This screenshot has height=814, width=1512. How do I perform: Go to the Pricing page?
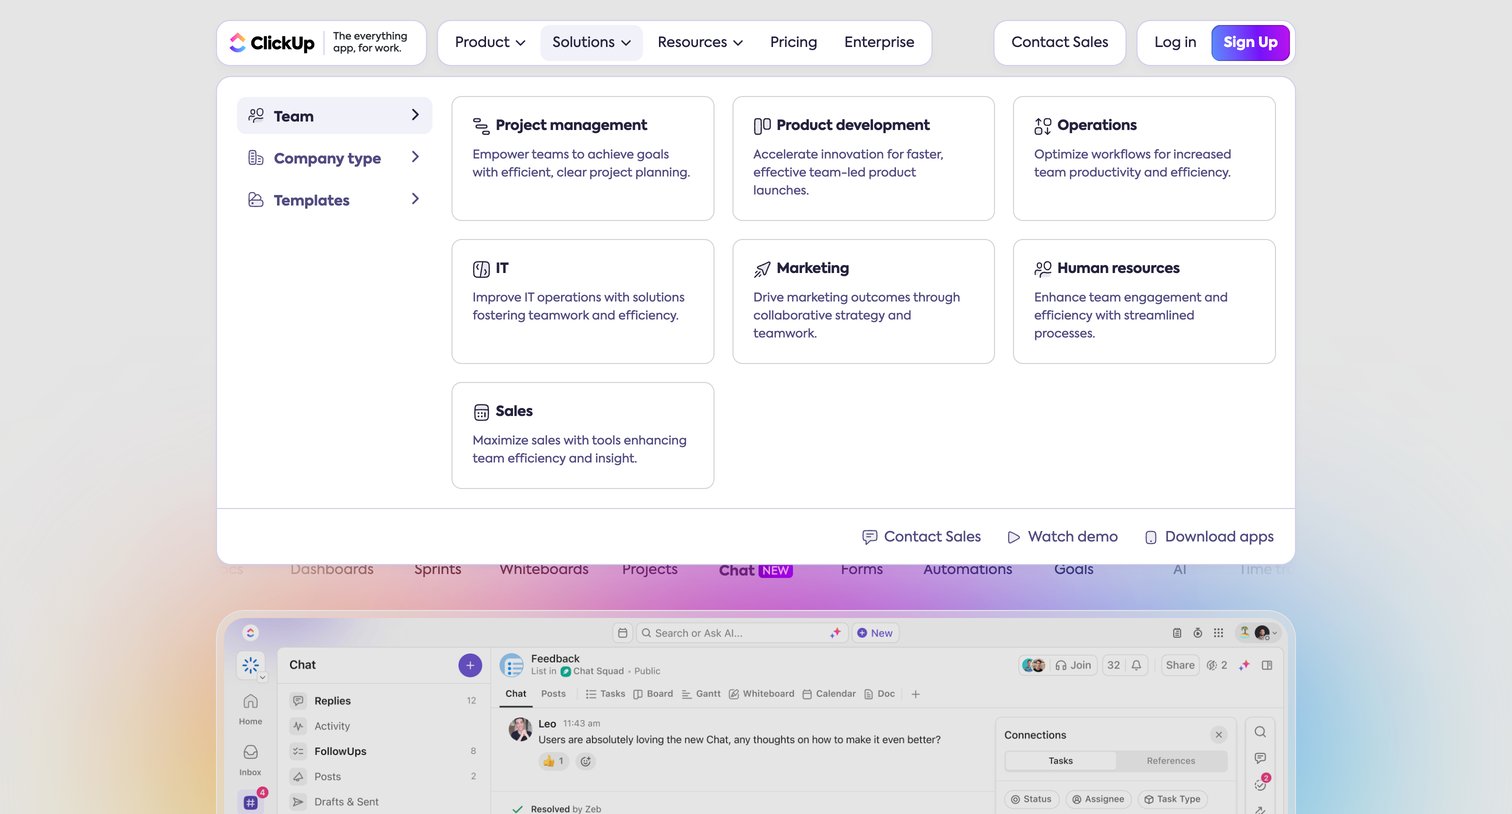(x=793, y=42)
